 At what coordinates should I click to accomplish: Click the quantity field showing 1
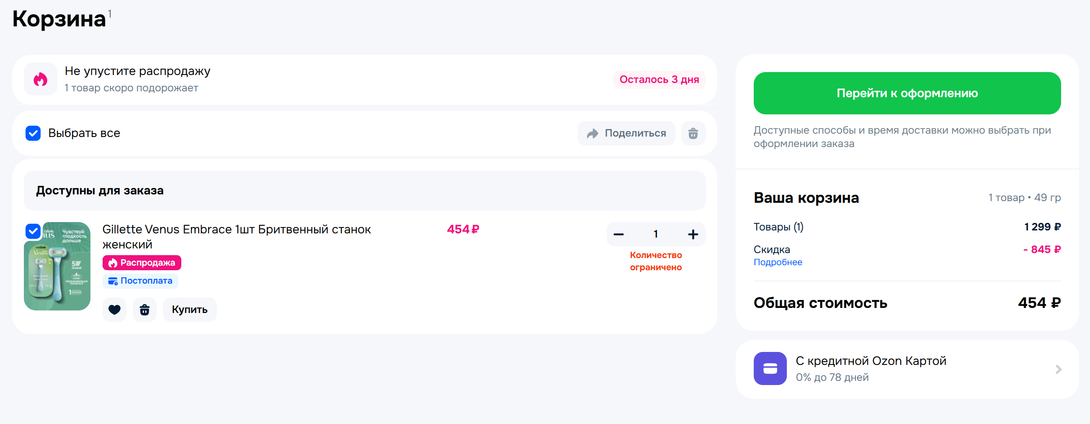pyautogui.click(x=656, y=234)
